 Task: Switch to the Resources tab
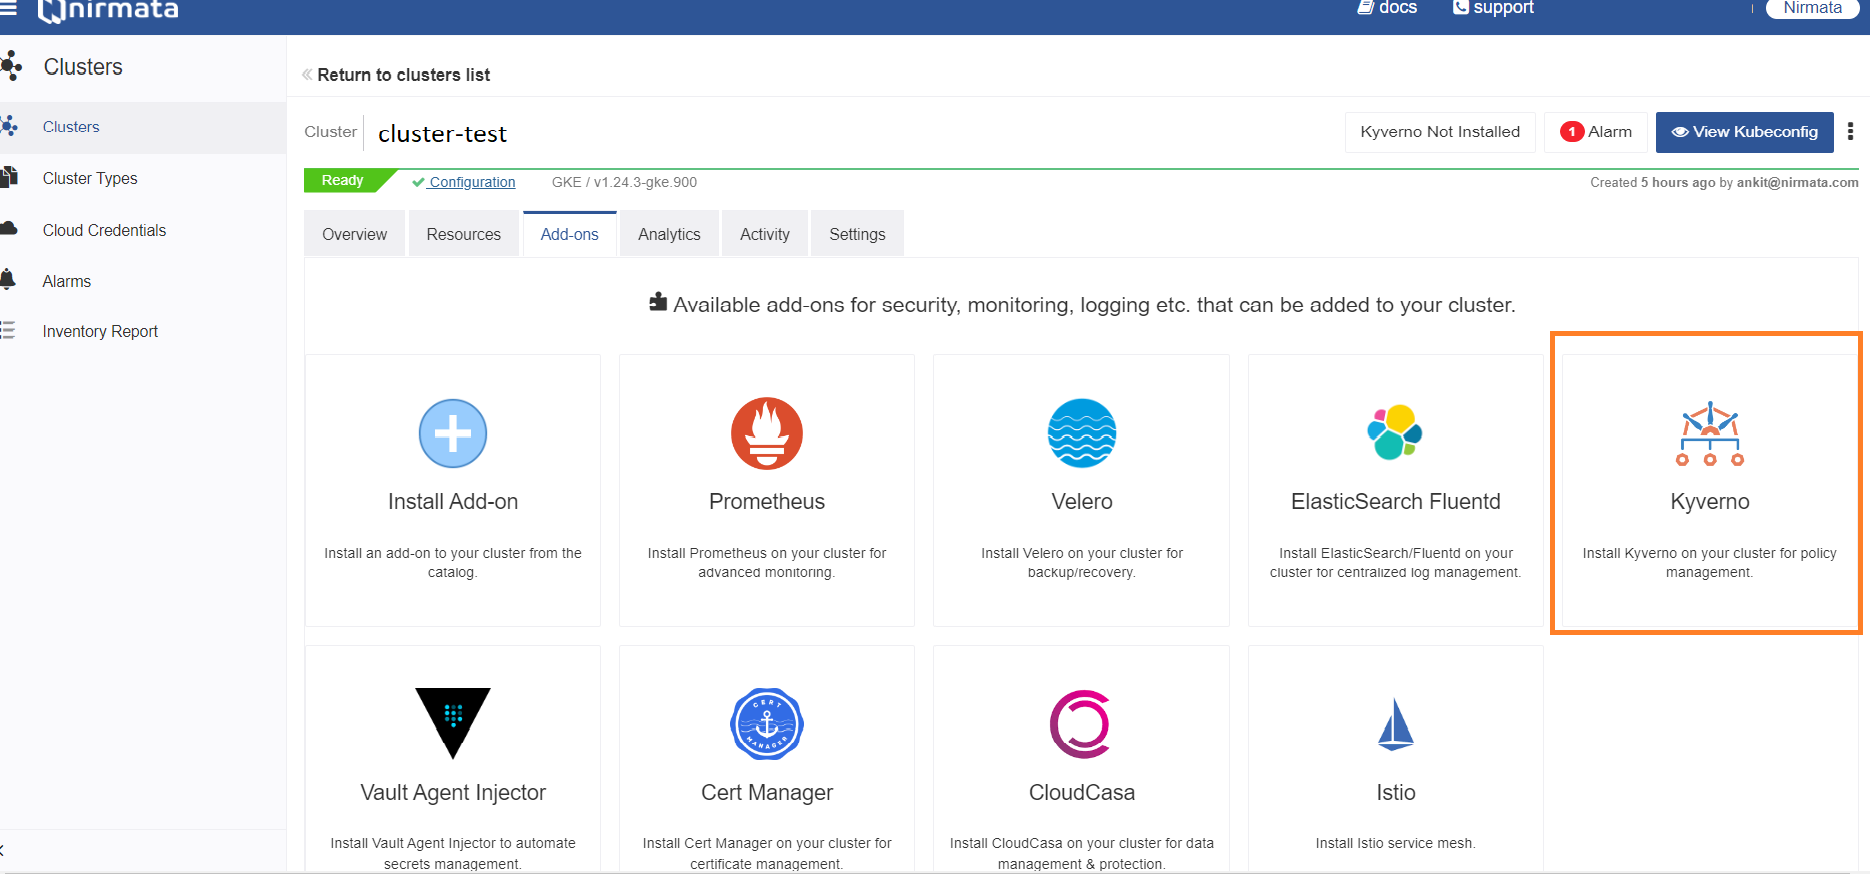click(x=463, y=234)
